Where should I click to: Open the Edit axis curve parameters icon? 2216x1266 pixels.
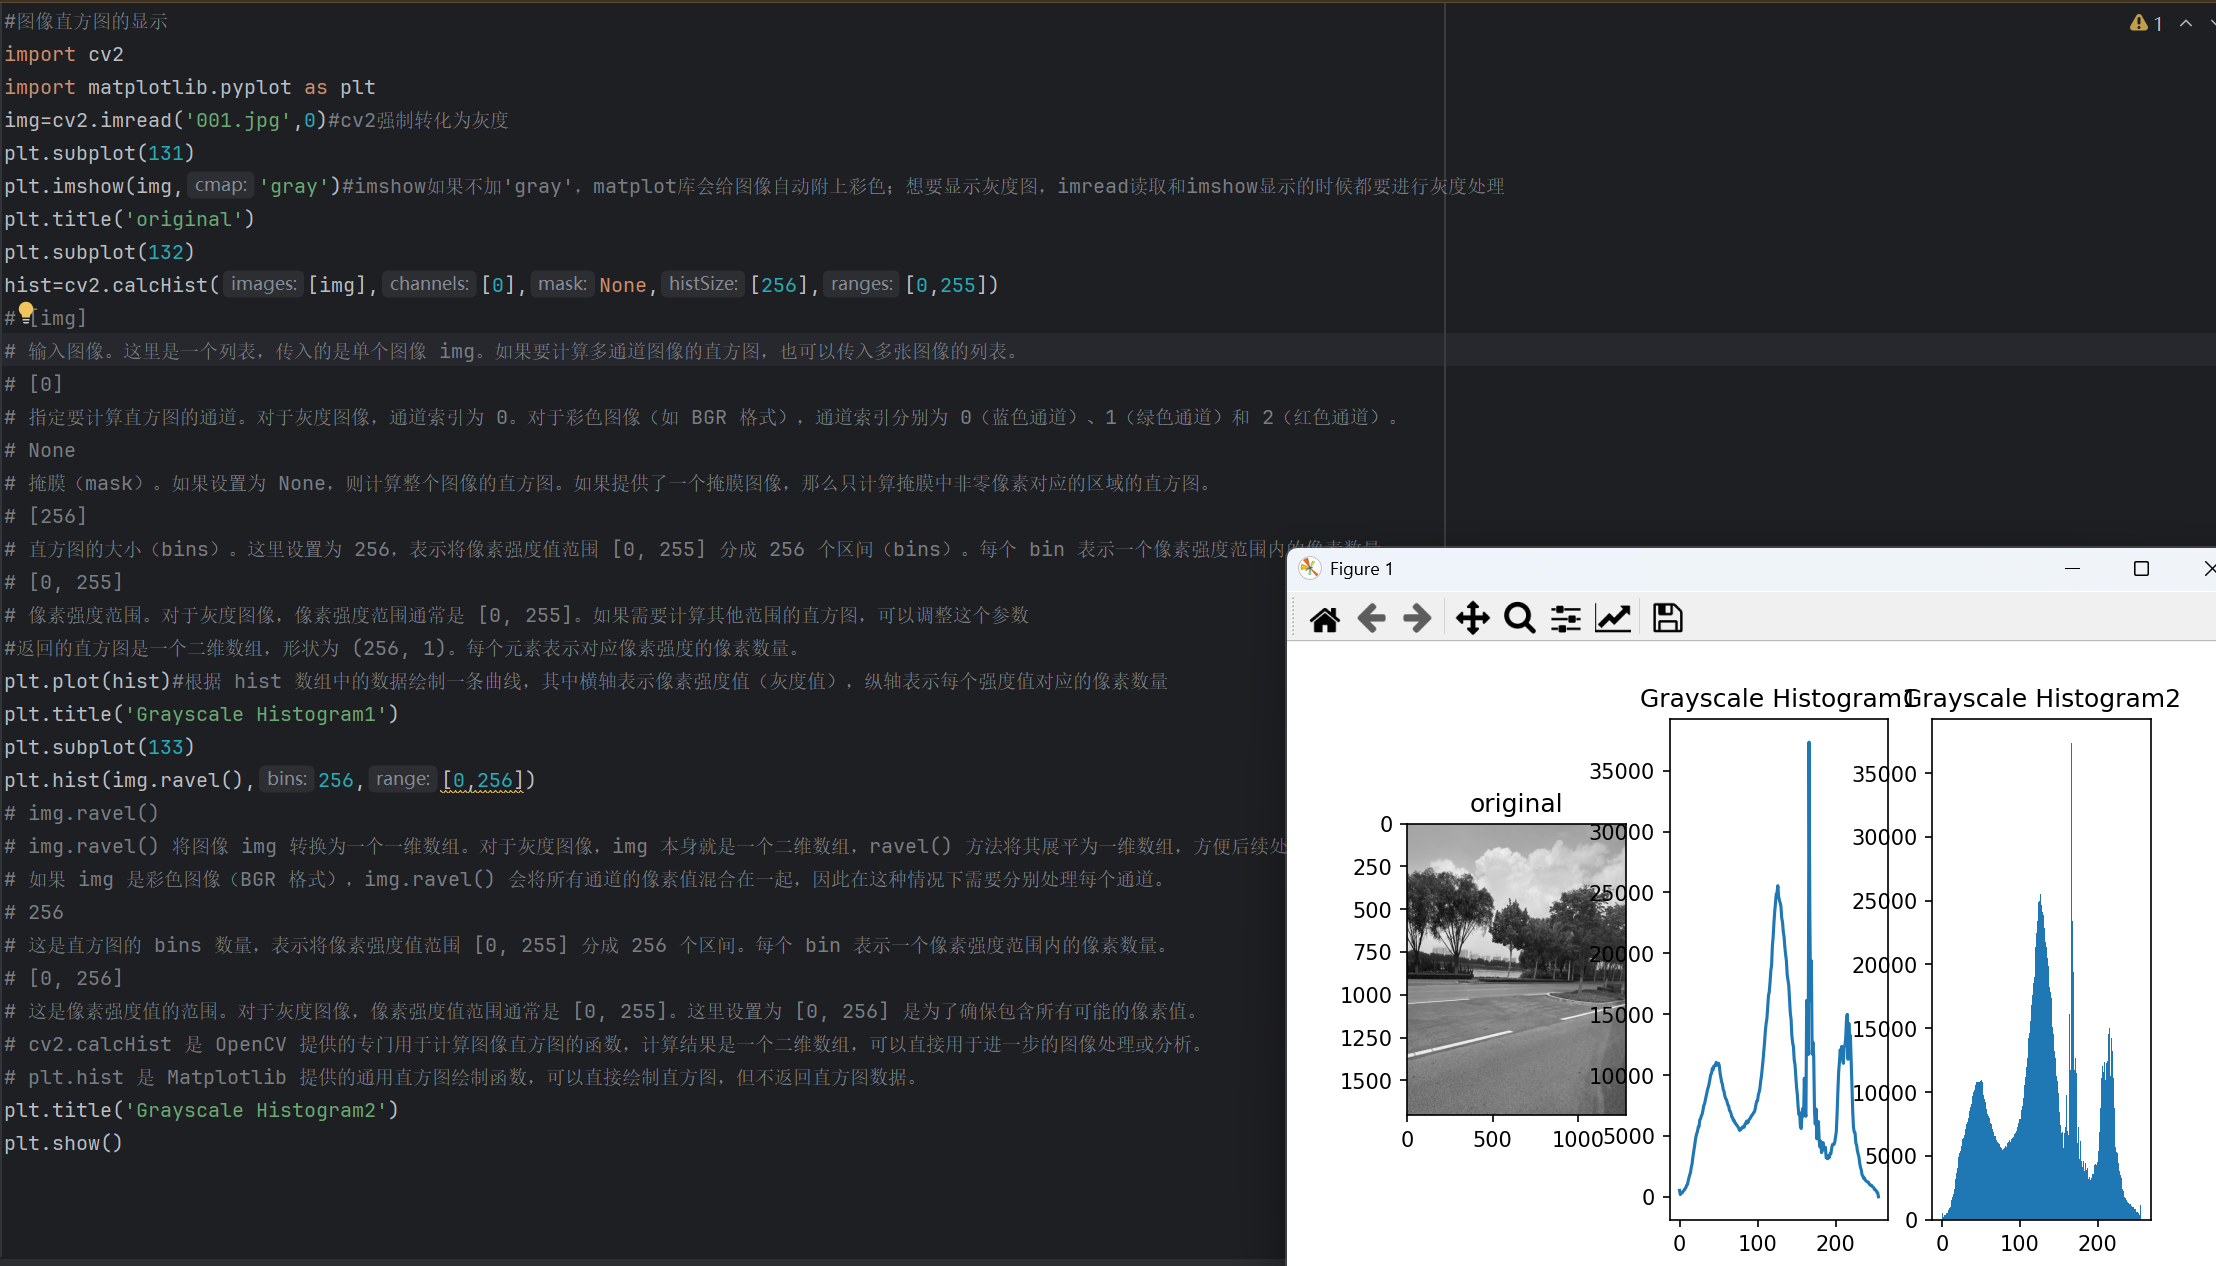click(x=1613, y=619)
